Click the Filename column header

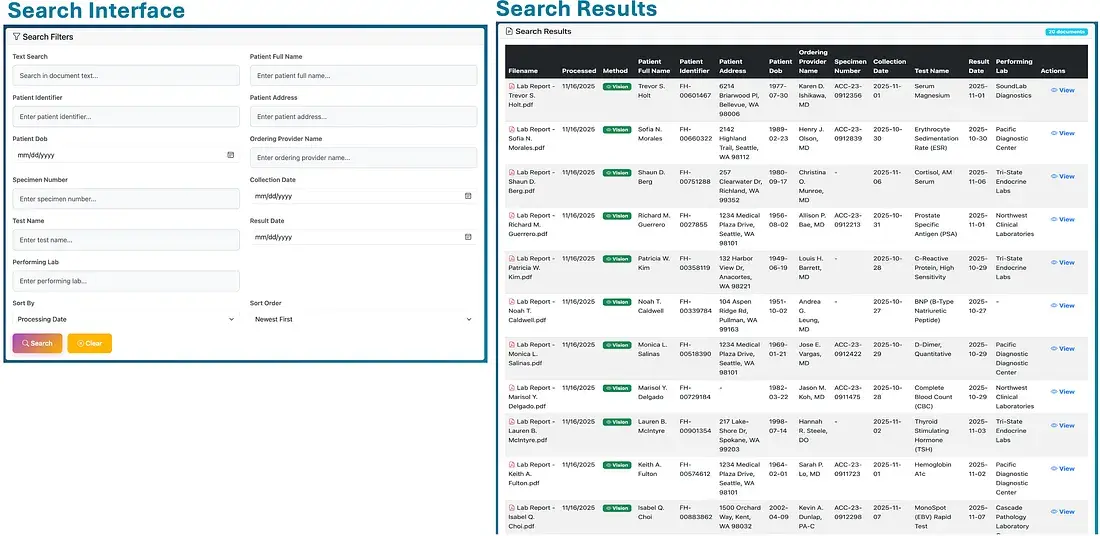point(523,71)
